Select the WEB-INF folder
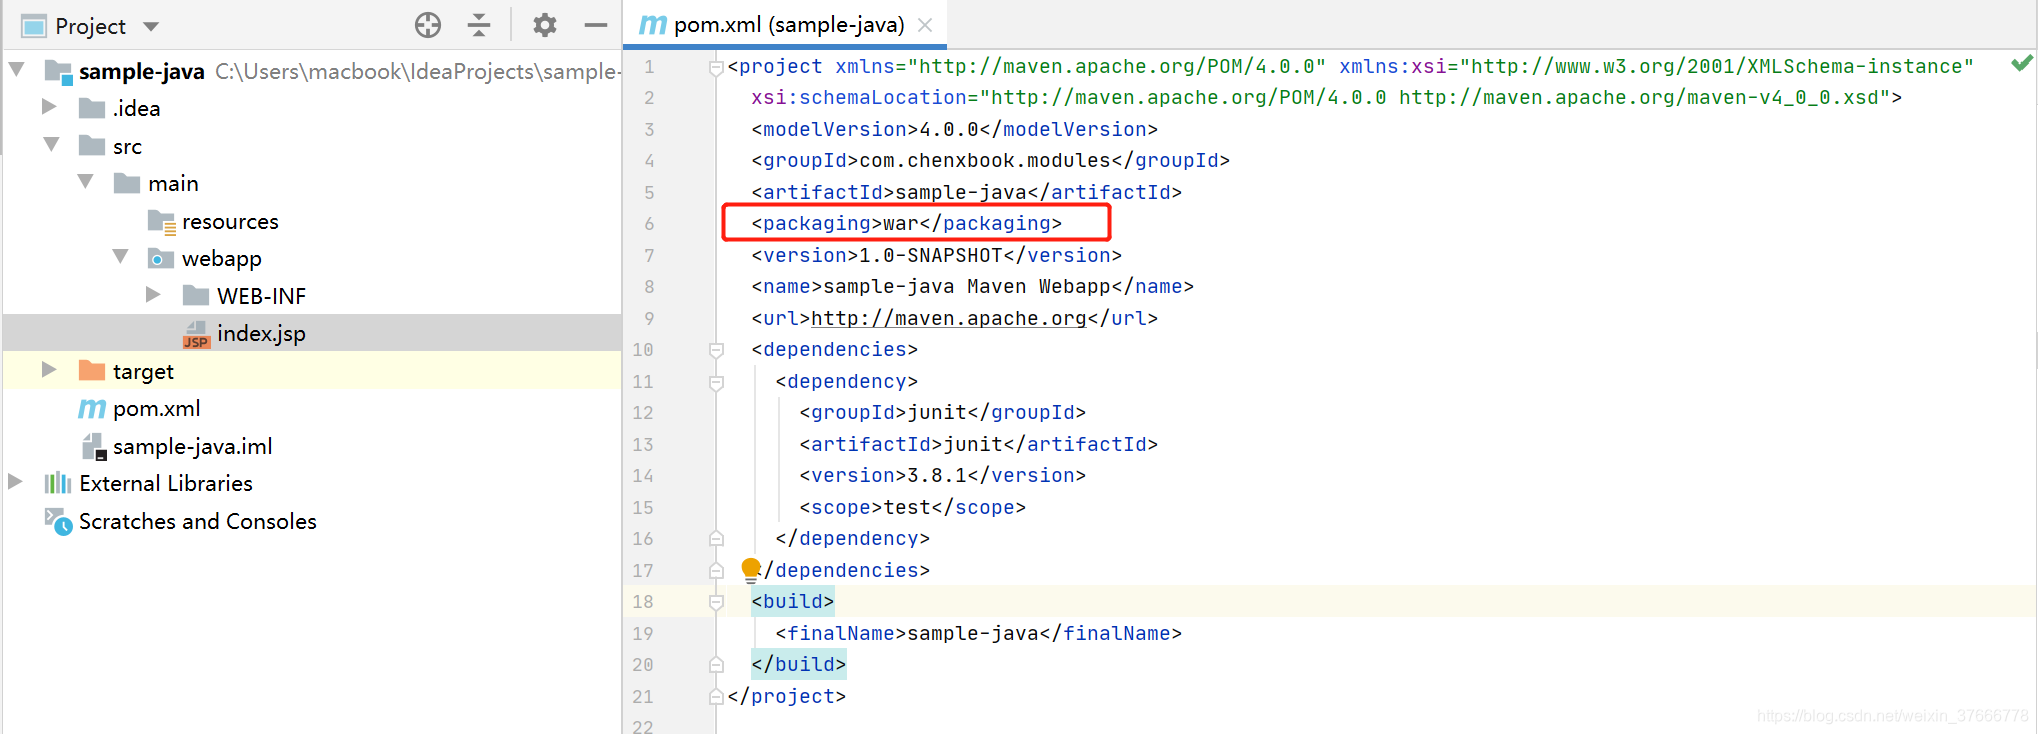The height and width of the screenshot is (734, 2038). pos(261,296)
